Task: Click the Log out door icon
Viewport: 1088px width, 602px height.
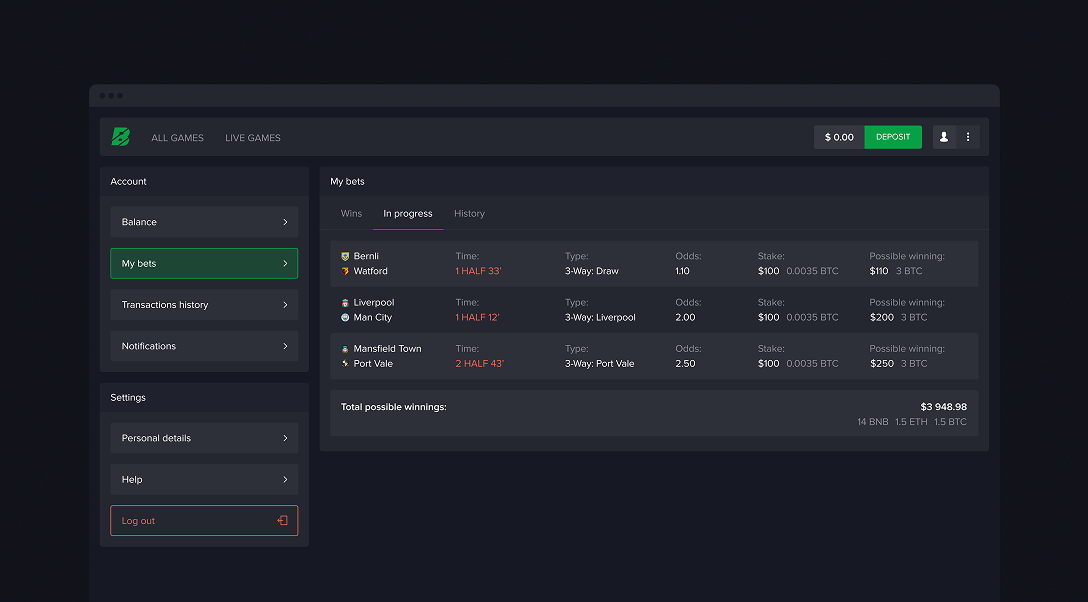Action: point(283,521)
